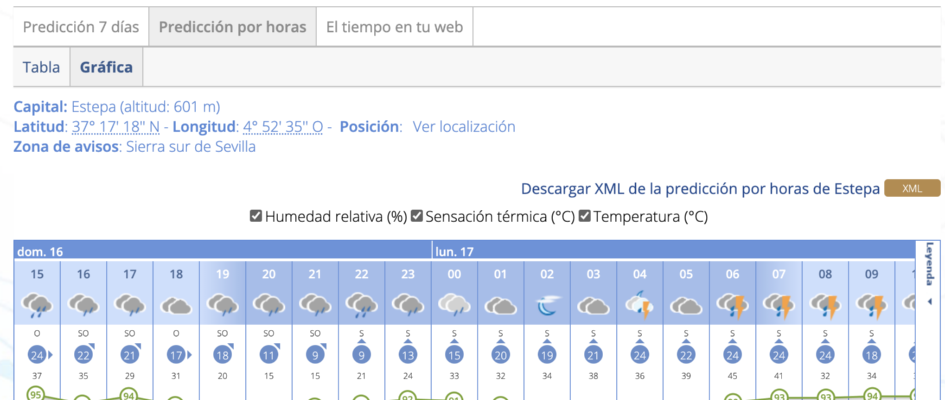
Task: Click the light rain icon at hour 00
Action: coord(454,305)
